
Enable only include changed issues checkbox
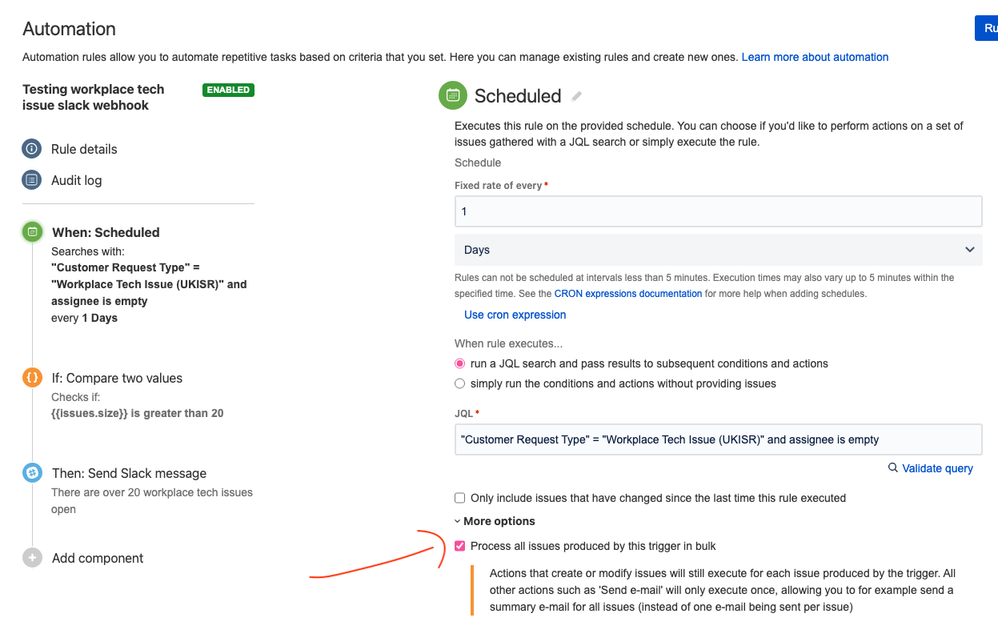[x=460, y=498]
